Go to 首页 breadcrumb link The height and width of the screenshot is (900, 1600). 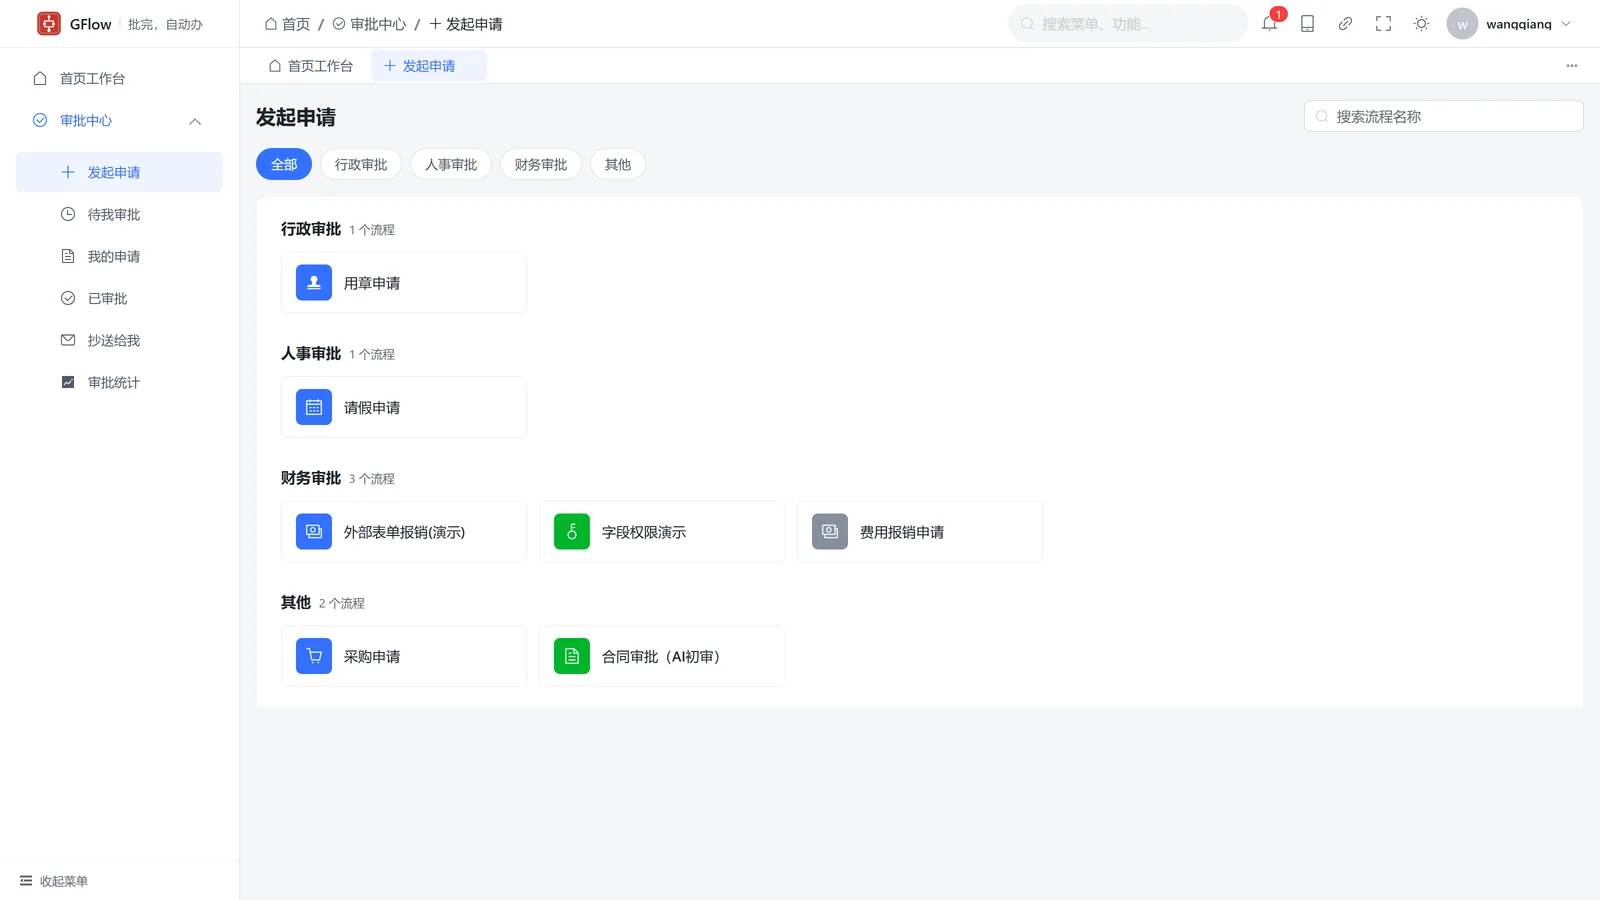(x=287, y=24)
